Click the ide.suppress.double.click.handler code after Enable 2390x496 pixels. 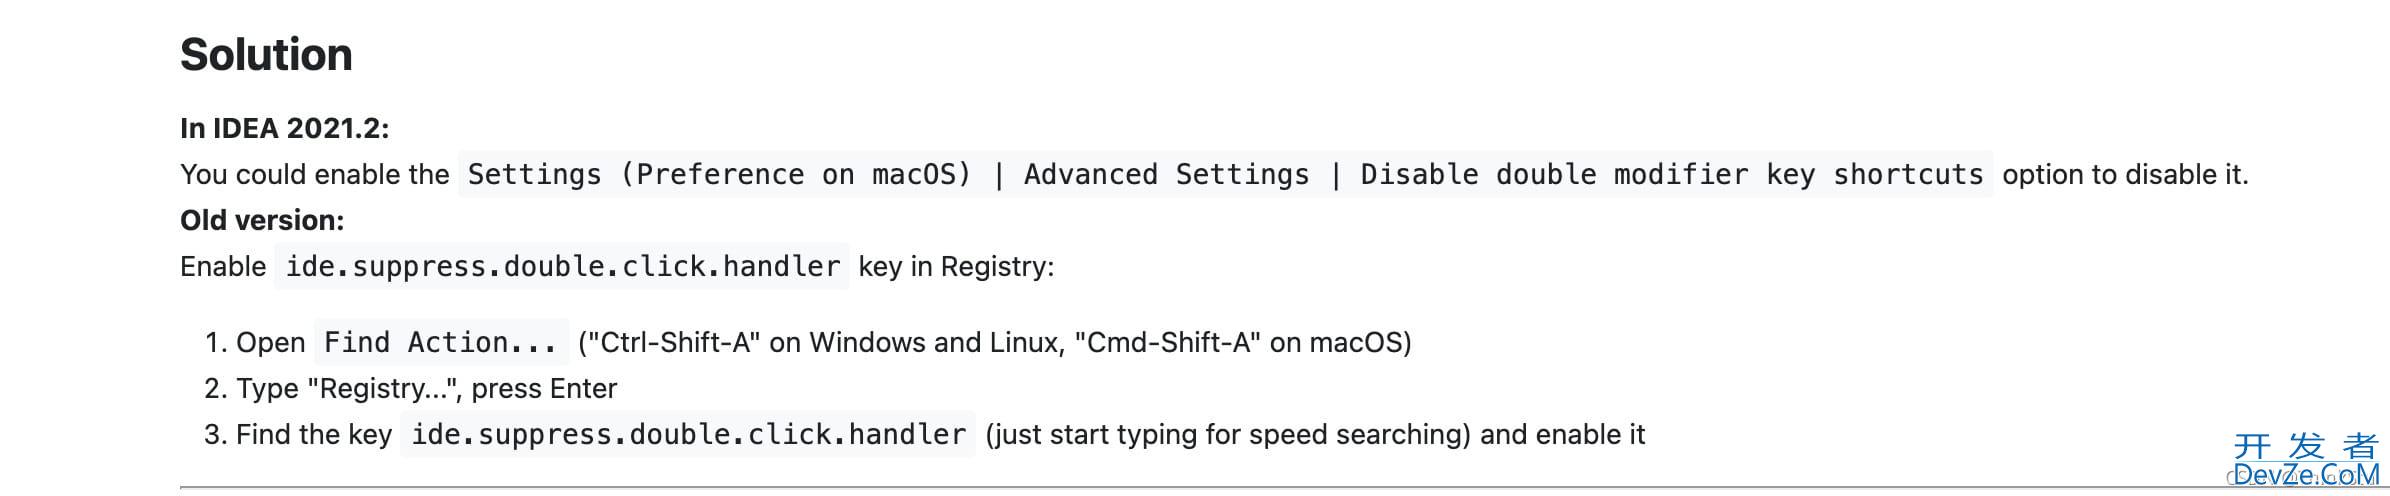point(562,266)
